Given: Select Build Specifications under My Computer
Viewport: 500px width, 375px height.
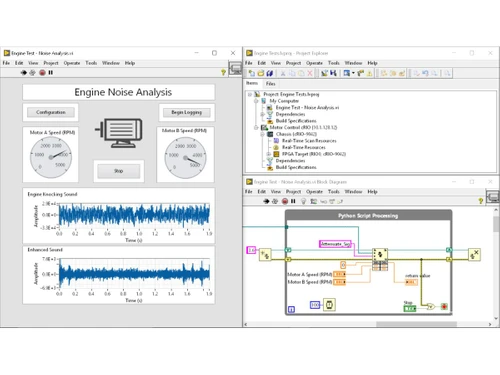Looking at the screenshot, I should pos(296,121).
